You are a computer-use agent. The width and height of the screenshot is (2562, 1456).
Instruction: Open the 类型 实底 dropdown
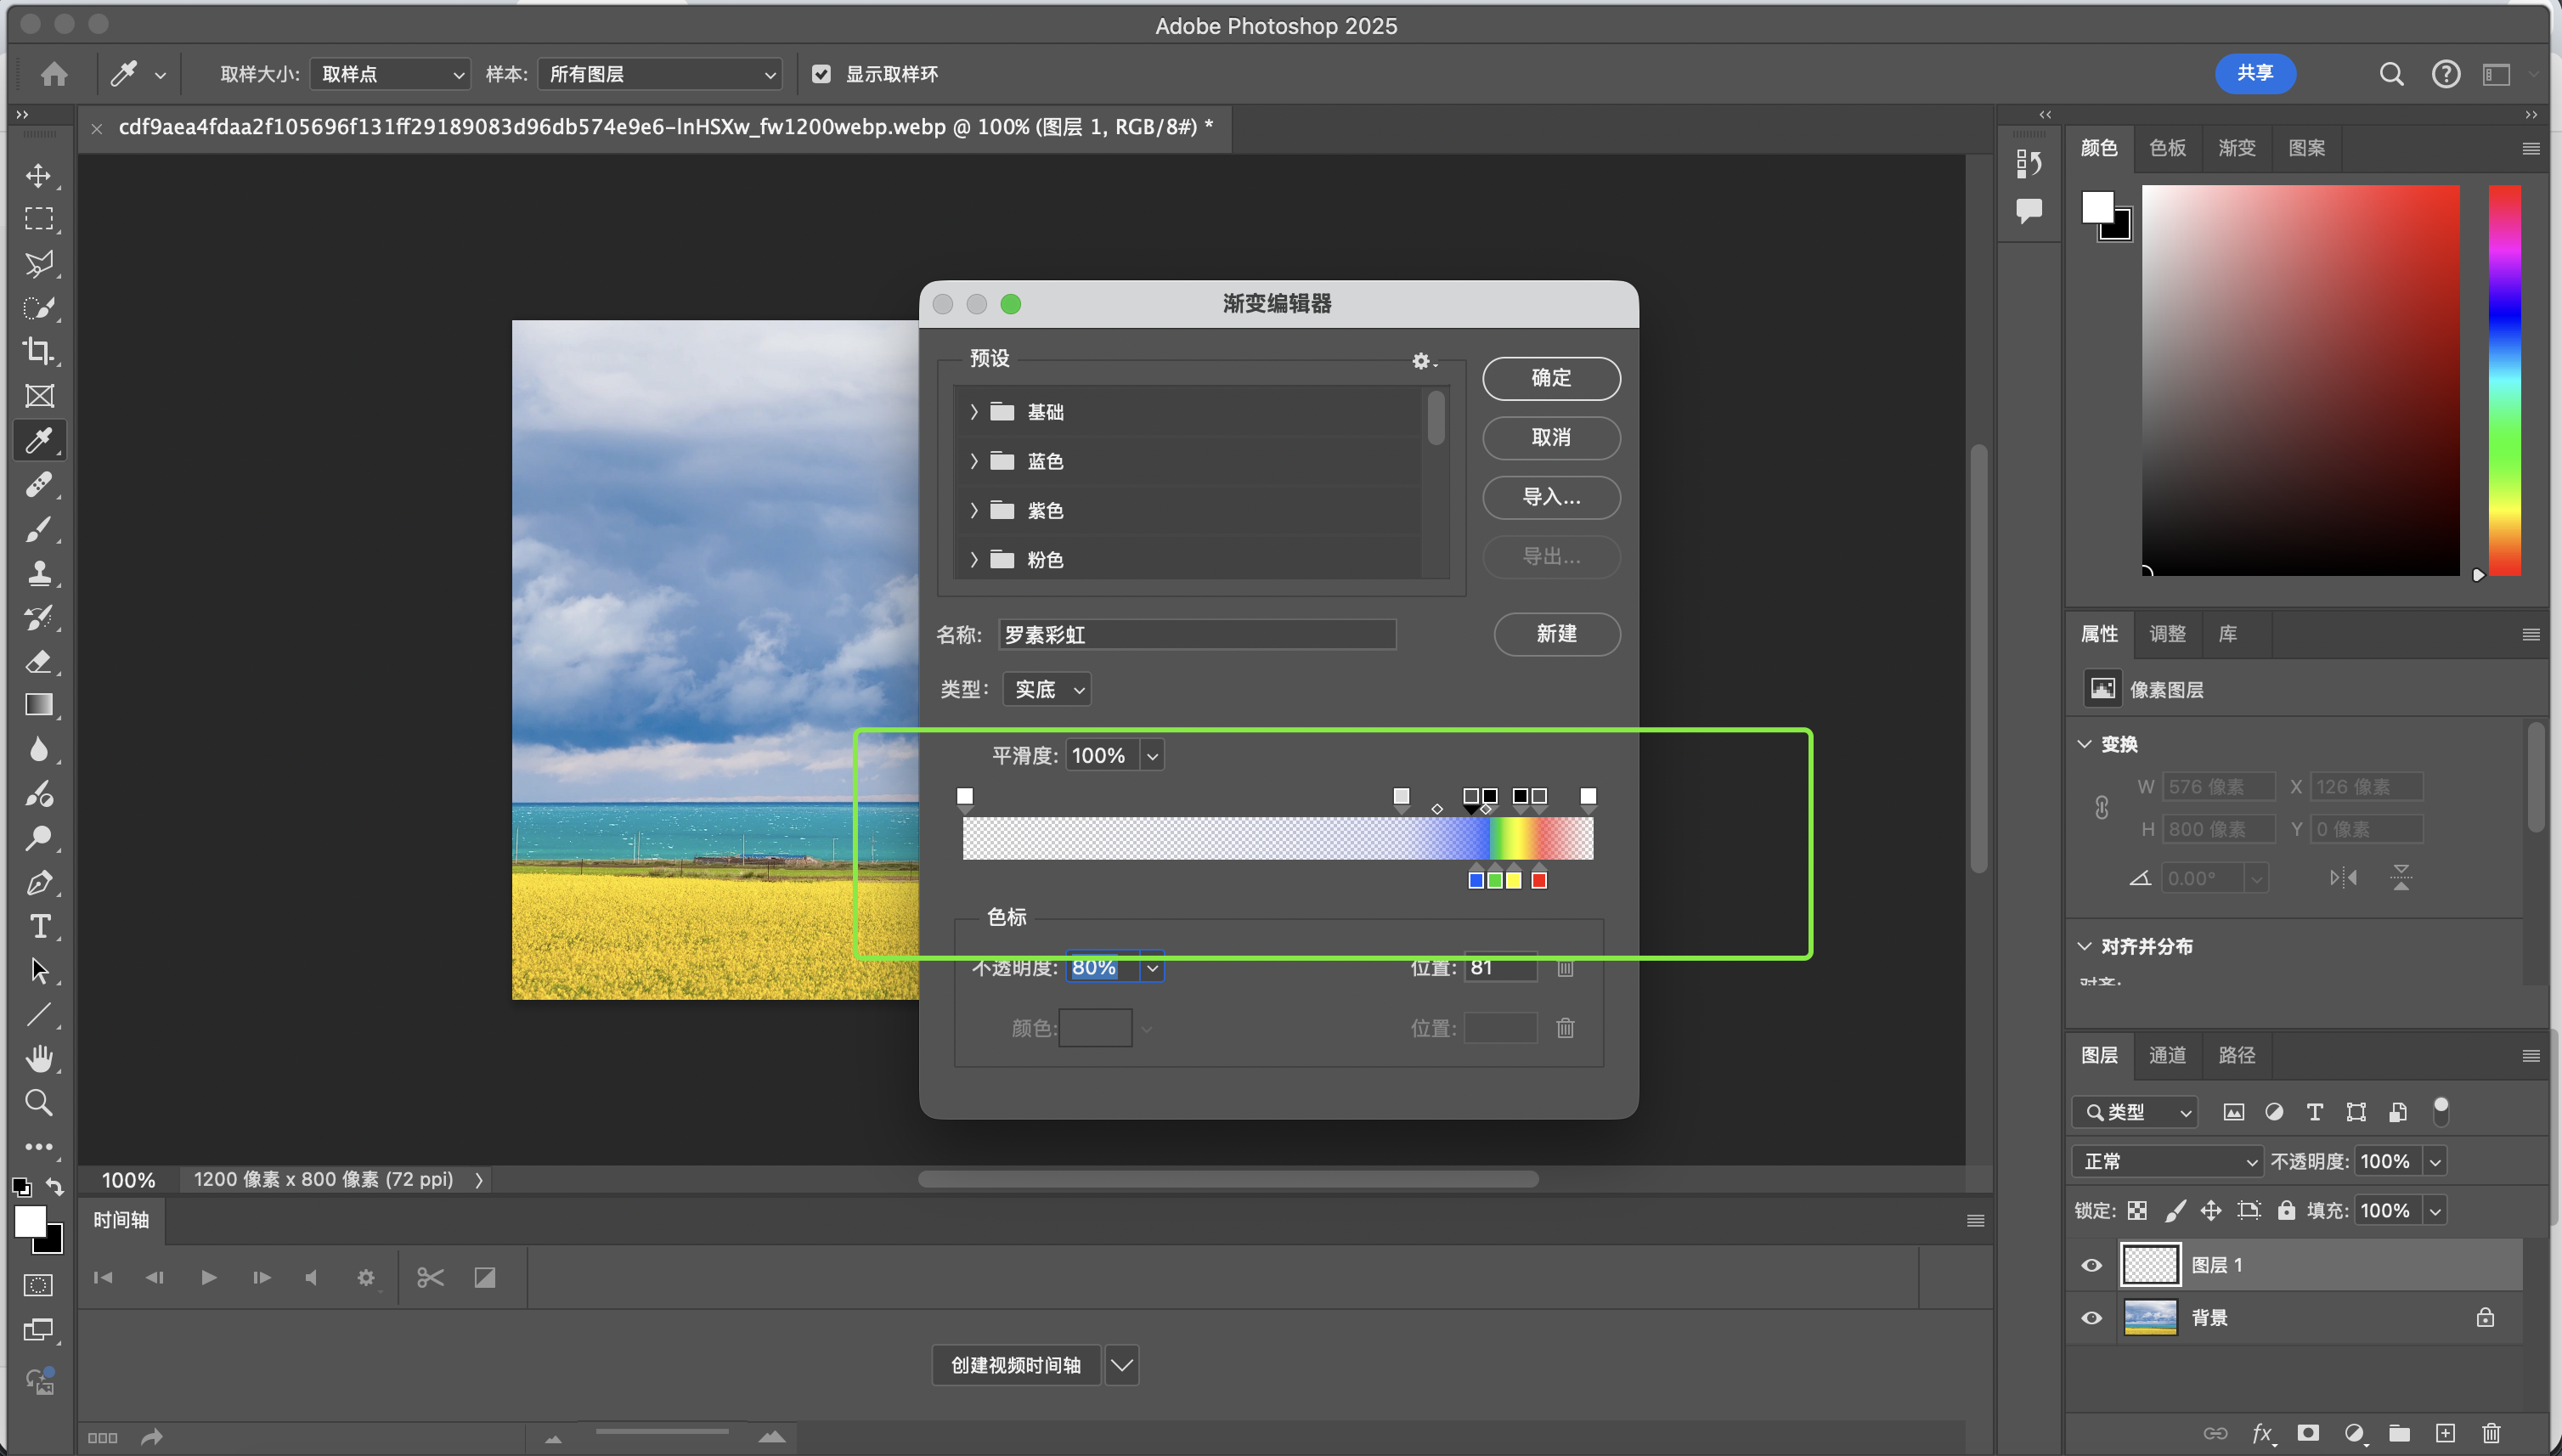pos(1046,689)
